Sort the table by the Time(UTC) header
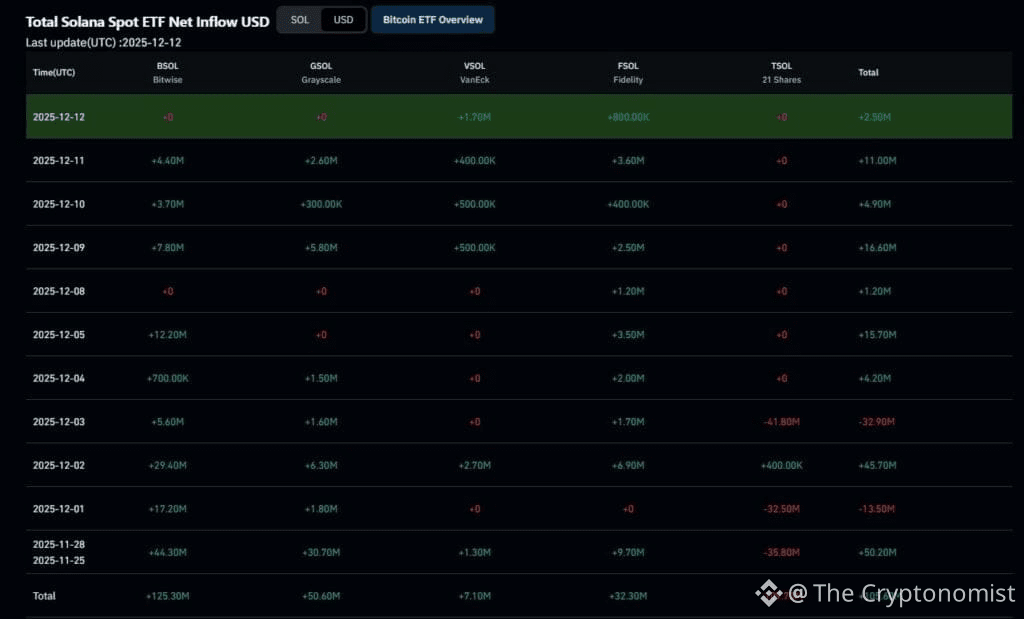Image resolution: width=1024 pixels, height=619 pixels. pos(54,72)
